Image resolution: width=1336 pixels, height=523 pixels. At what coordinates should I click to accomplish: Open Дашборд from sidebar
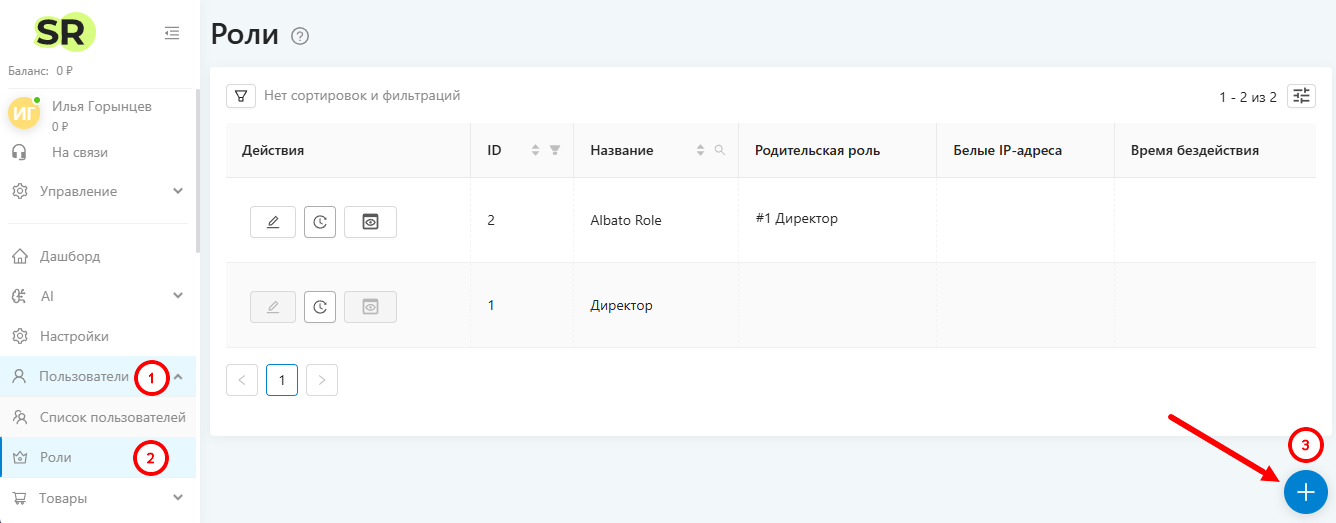70,256
